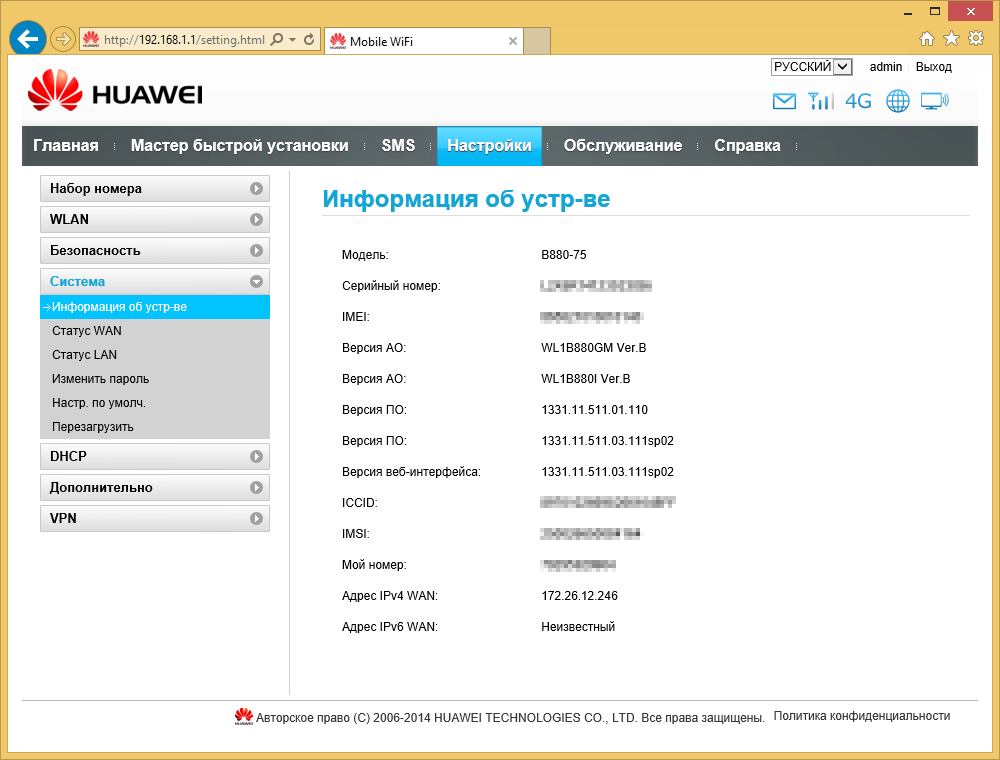Click the globe internet connection icon
The image size is (1000, 760).
[x=897, y=101]
